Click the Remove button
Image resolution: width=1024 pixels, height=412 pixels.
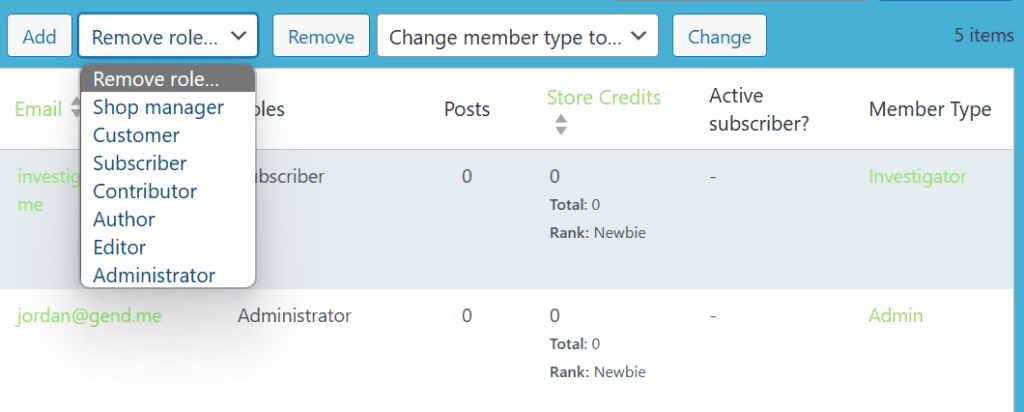[321, 36]
